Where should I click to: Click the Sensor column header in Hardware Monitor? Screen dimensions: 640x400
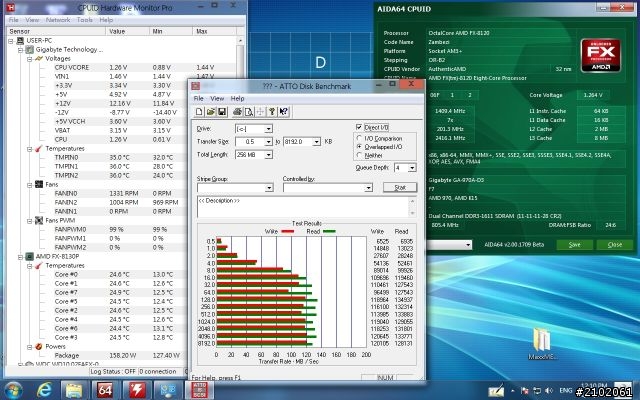(56, 31)
